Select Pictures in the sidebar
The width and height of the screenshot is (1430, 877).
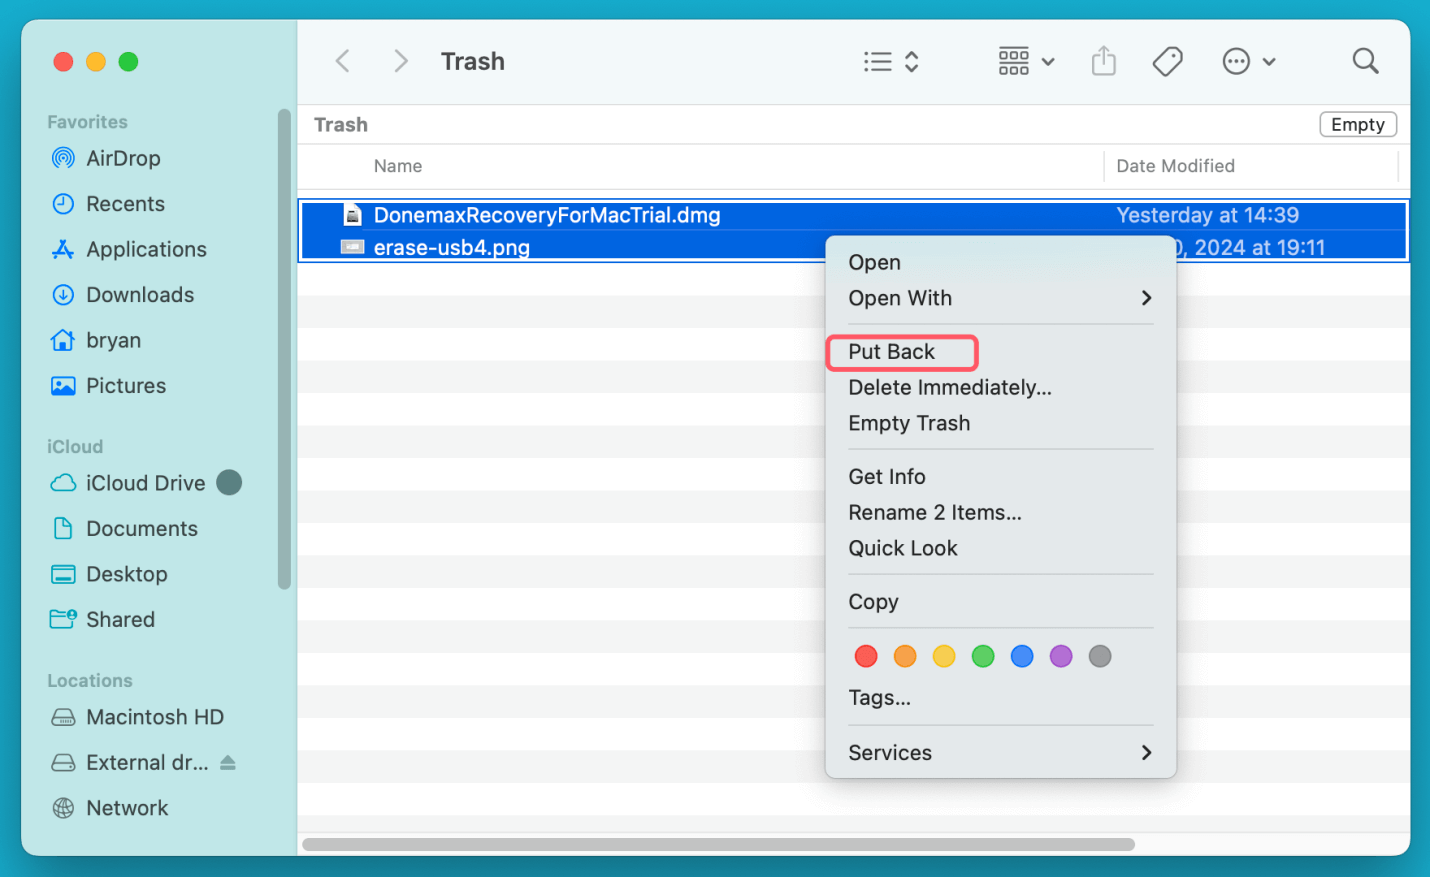[x=126, y=385]
